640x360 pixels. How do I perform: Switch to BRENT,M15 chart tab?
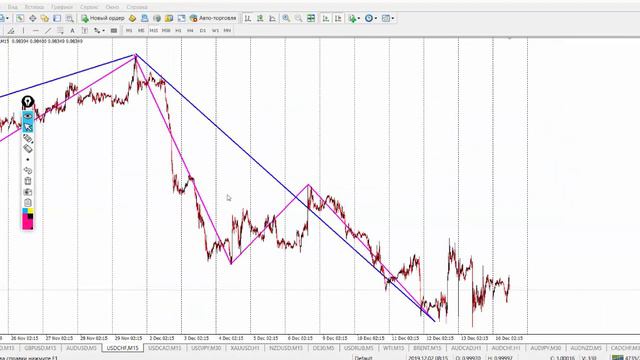(427, 348)
